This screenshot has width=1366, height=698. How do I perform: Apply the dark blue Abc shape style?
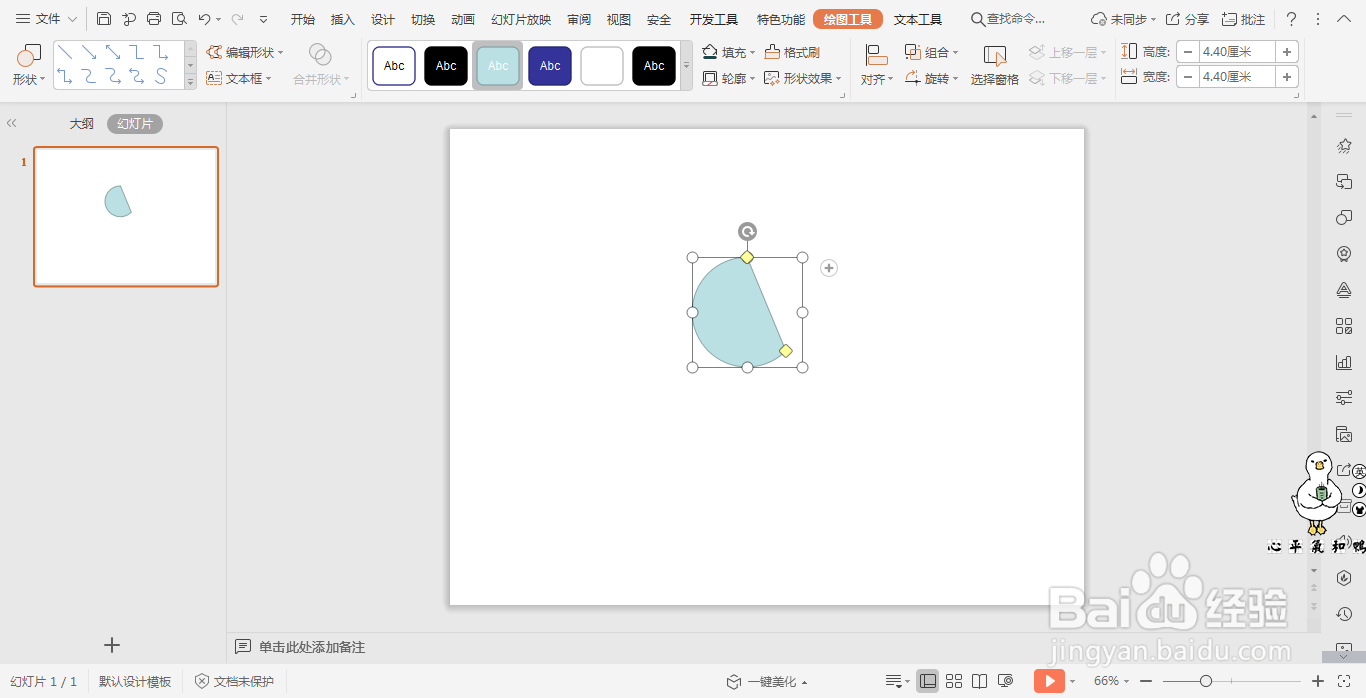click(550, 66)
